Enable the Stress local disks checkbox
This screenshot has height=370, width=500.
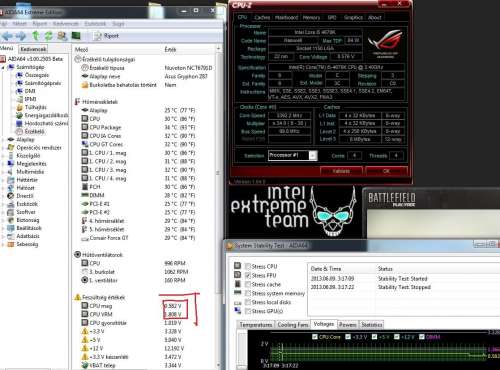248,302
